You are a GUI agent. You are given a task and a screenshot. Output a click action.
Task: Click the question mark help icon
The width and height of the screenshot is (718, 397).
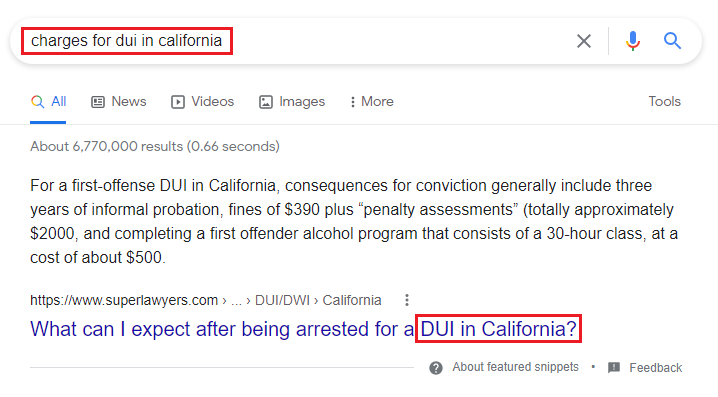coord(436,368)
